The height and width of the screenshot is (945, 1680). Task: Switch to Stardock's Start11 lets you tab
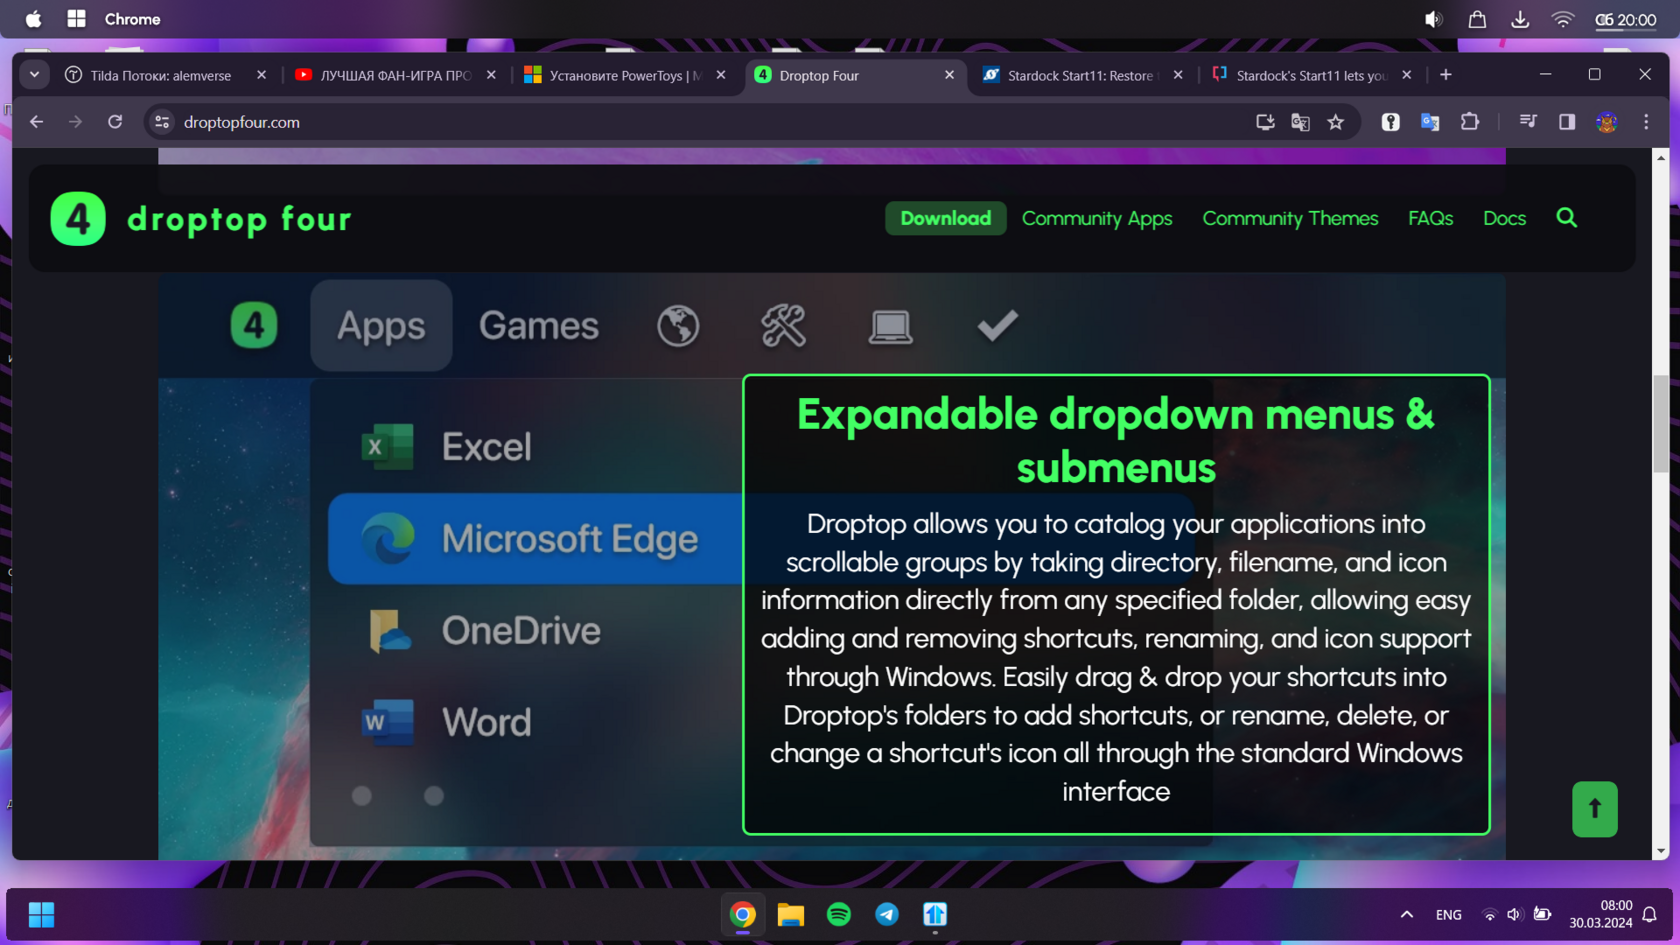pyautogui.click(x=1311, y=75)
